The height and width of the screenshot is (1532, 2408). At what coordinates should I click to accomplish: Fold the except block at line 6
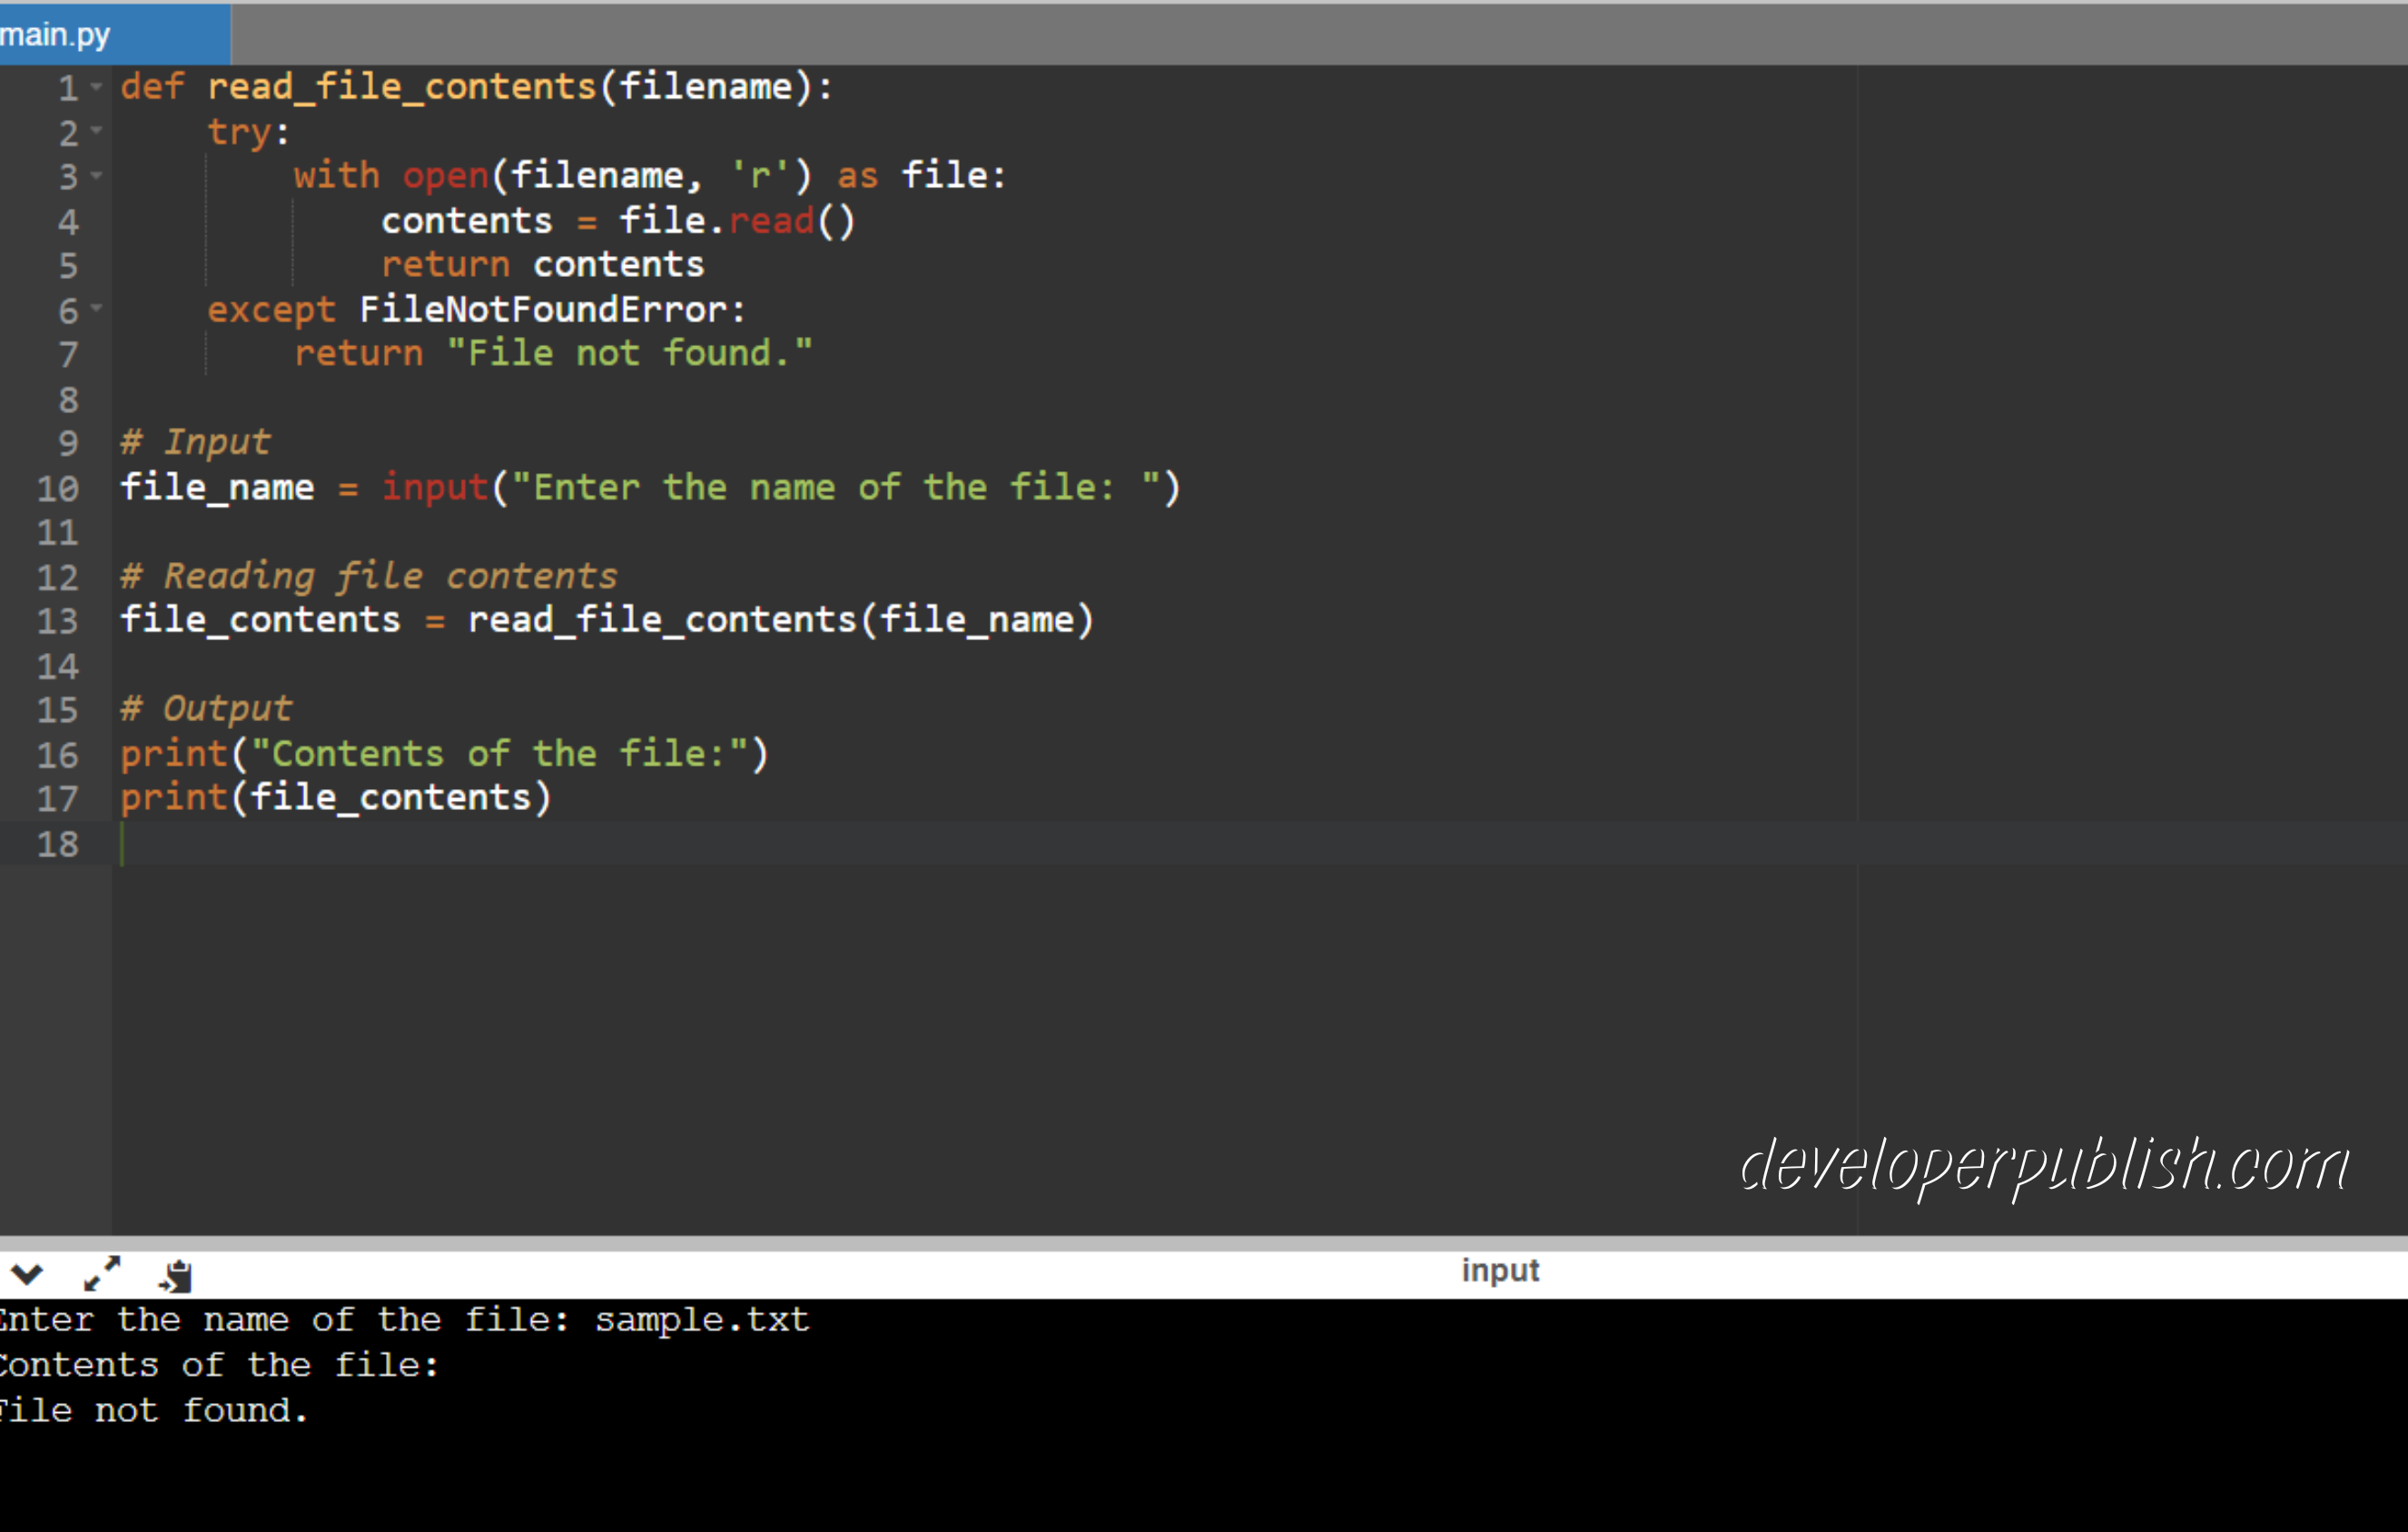pos(96,308)
